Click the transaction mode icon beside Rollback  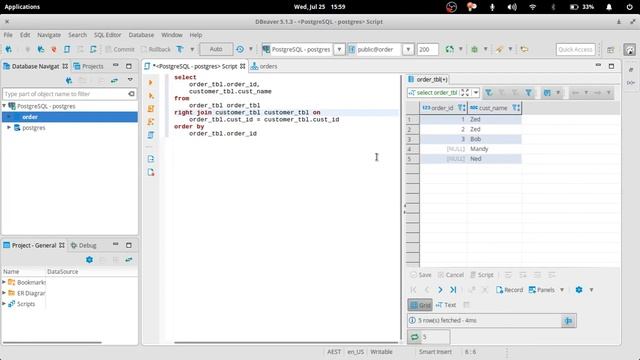point(180,49)
